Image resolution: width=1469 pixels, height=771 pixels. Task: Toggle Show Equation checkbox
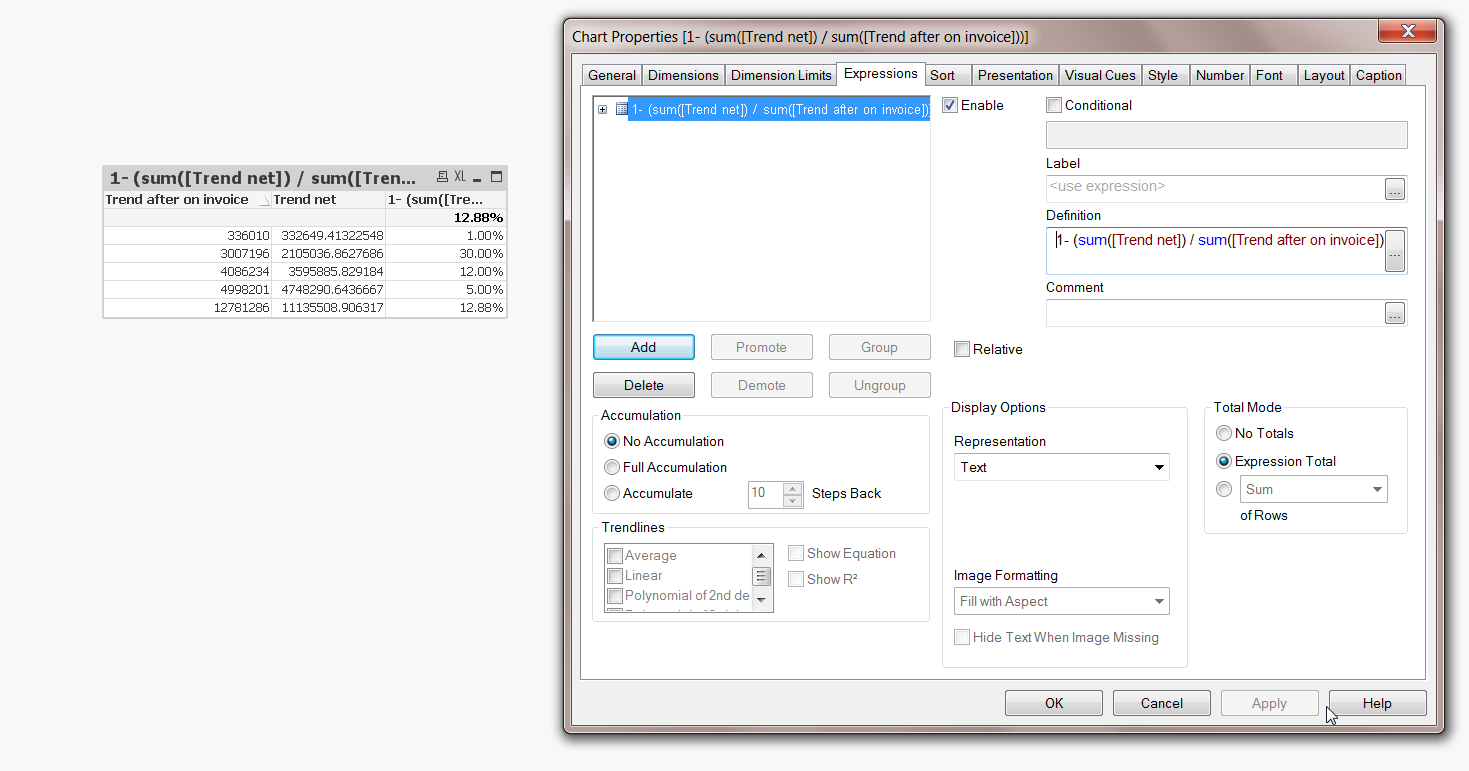point(796,553)
